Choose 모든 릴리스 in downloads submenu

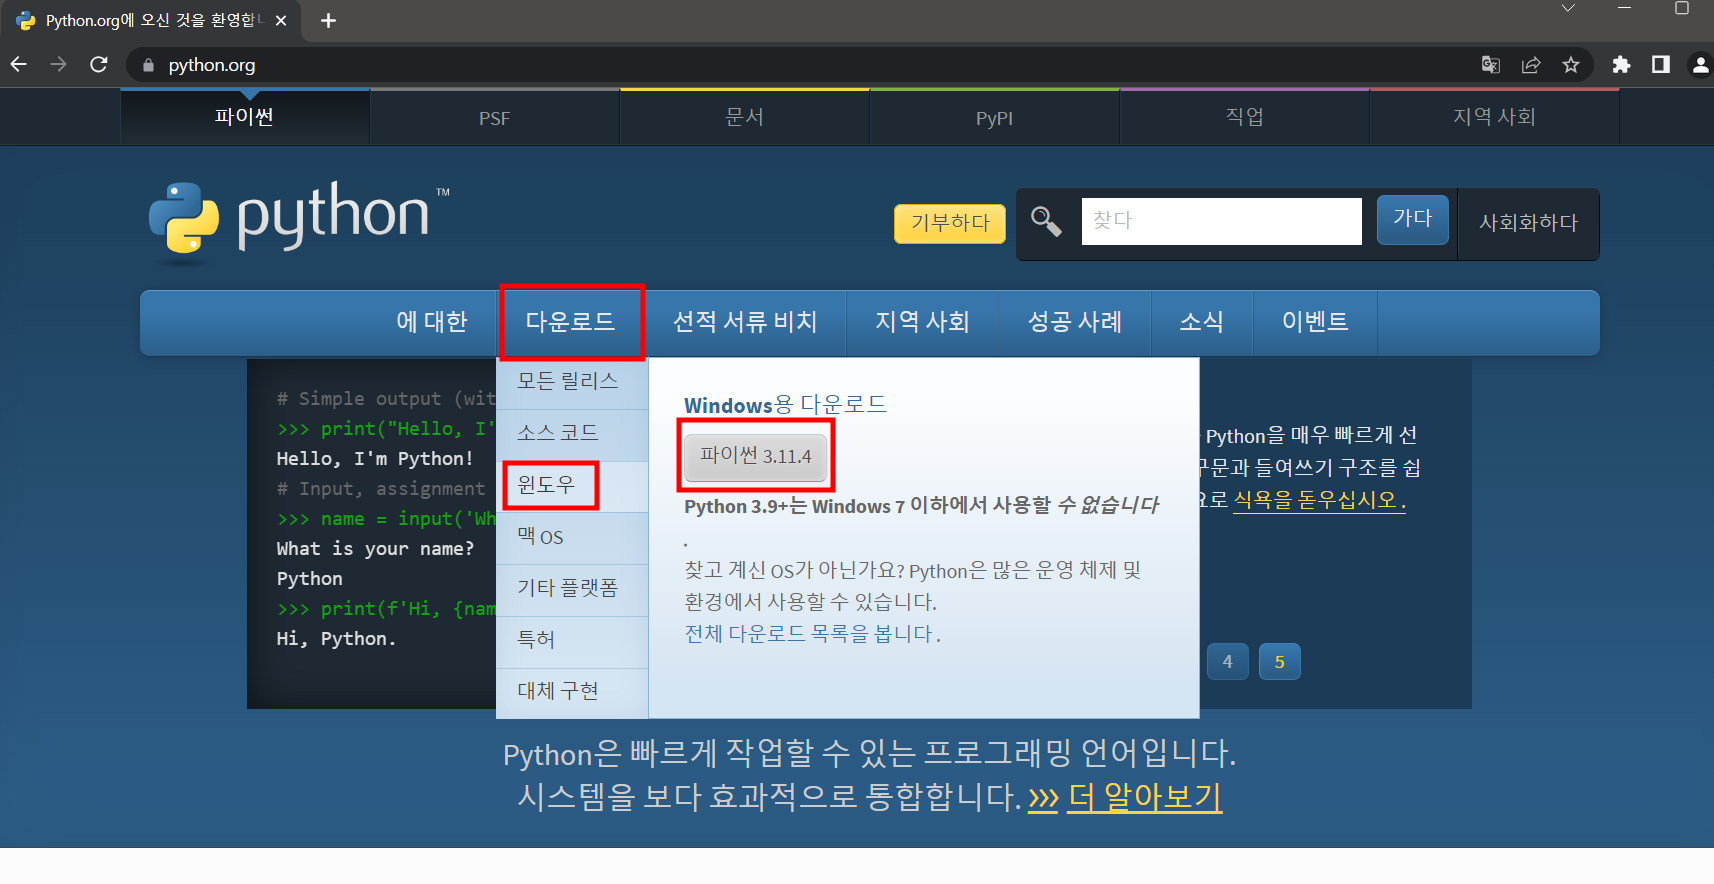(572, 382)
